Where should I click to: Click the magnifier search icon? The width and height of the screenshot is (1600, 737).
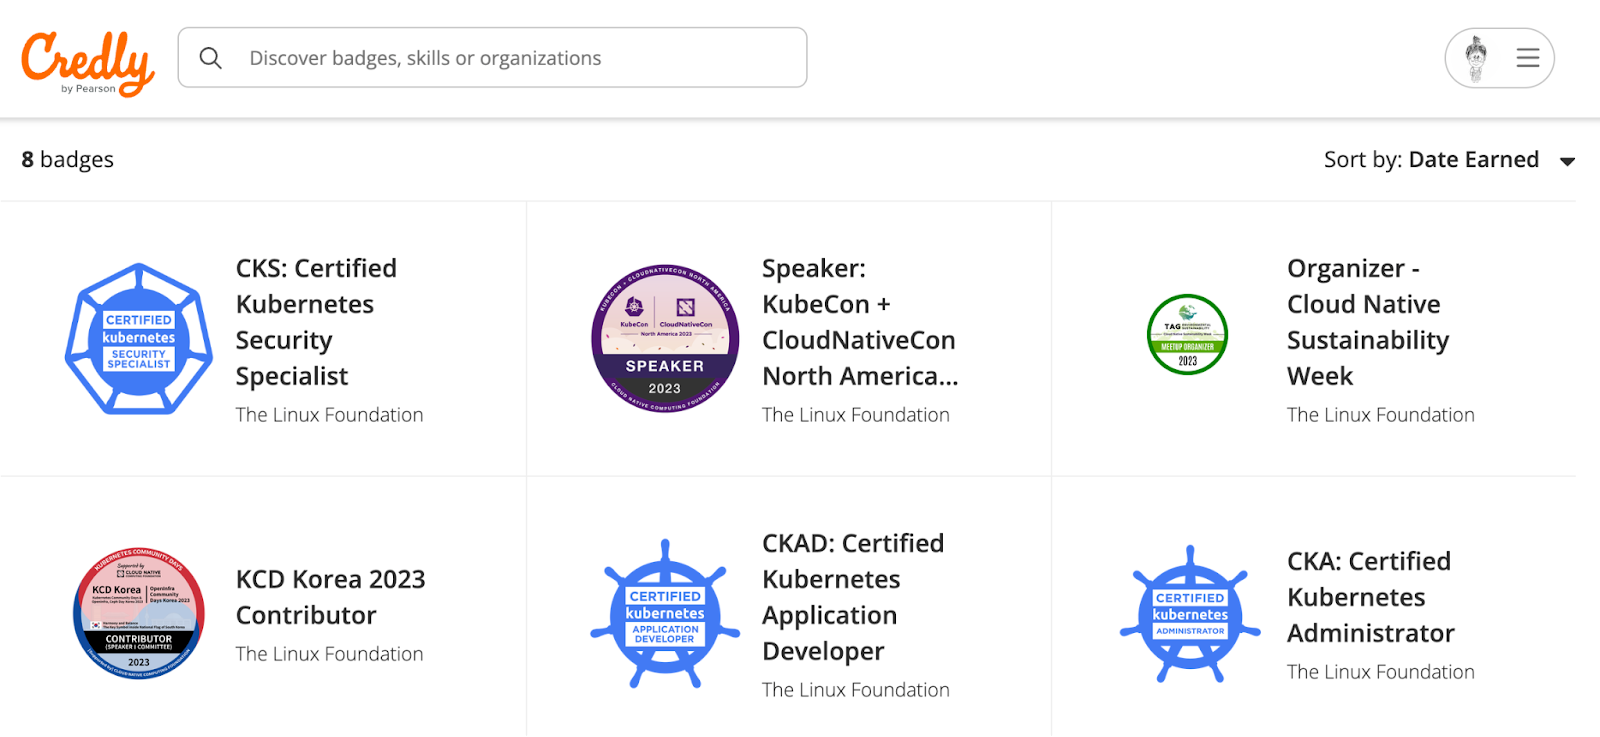[210, 58]
